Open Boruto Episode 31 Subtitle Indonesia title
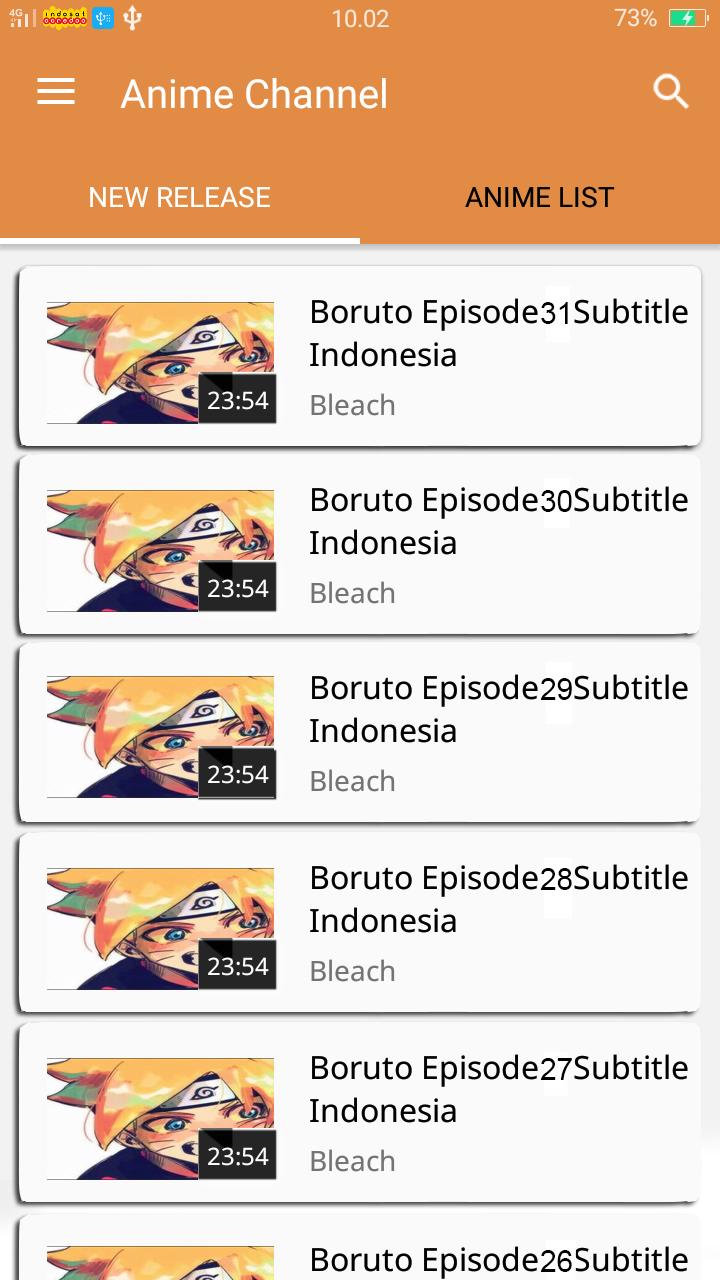Screen dimensions: 720x1280 pyautogui.click(x=499, y=333)
